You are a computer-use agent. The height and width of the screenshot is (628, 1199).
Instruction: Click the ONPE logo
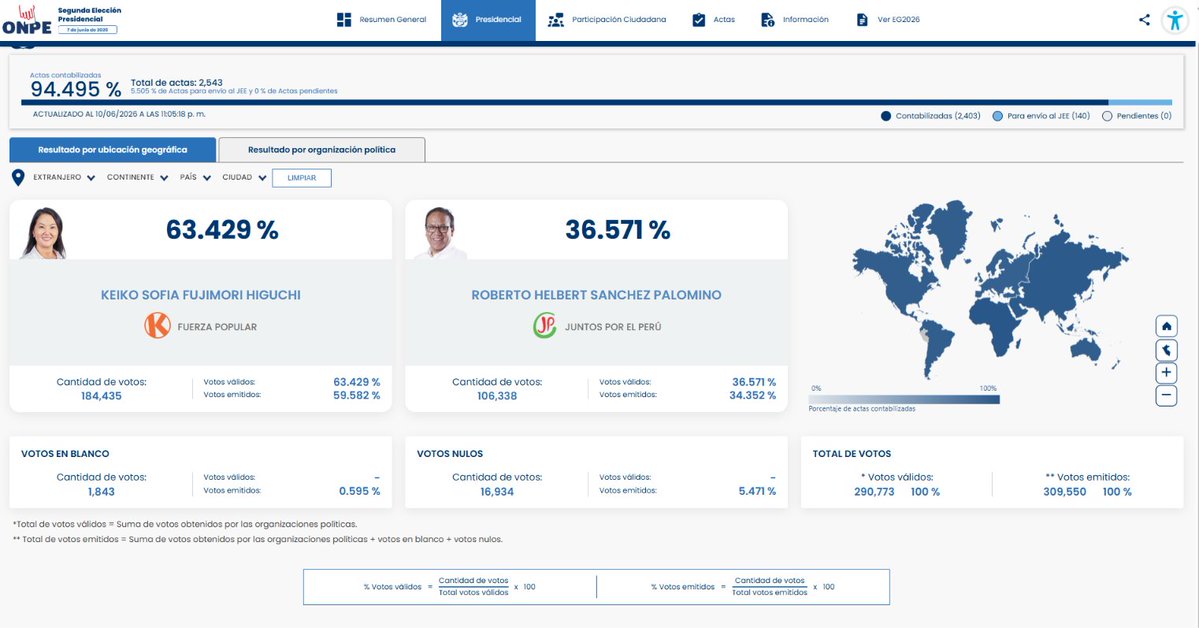(27, 21)
